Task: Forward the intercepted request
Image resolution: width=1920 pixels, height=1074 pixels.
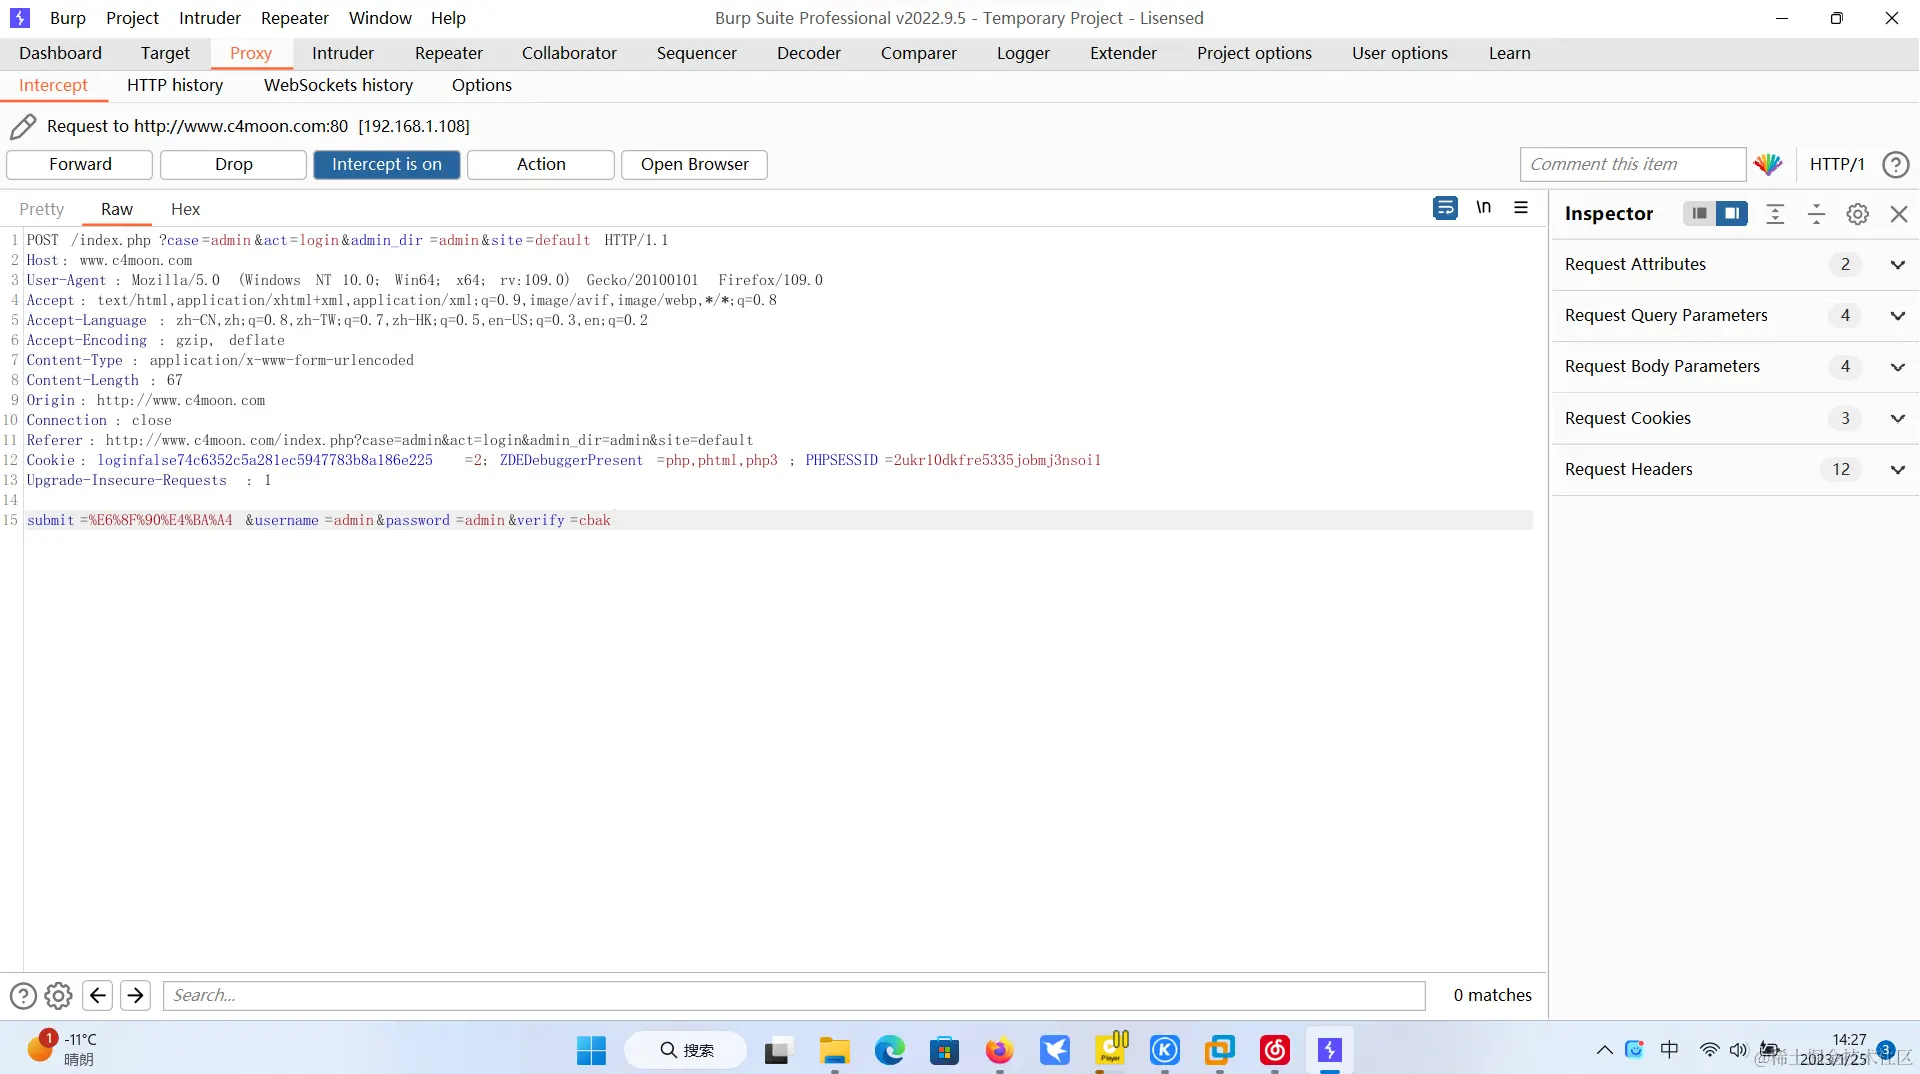Action: point(80,164)
